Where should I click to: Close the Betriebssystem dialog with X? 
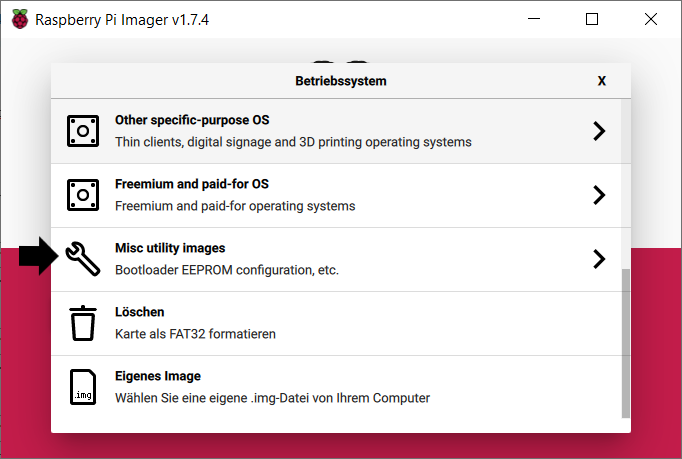click(602, 81)
